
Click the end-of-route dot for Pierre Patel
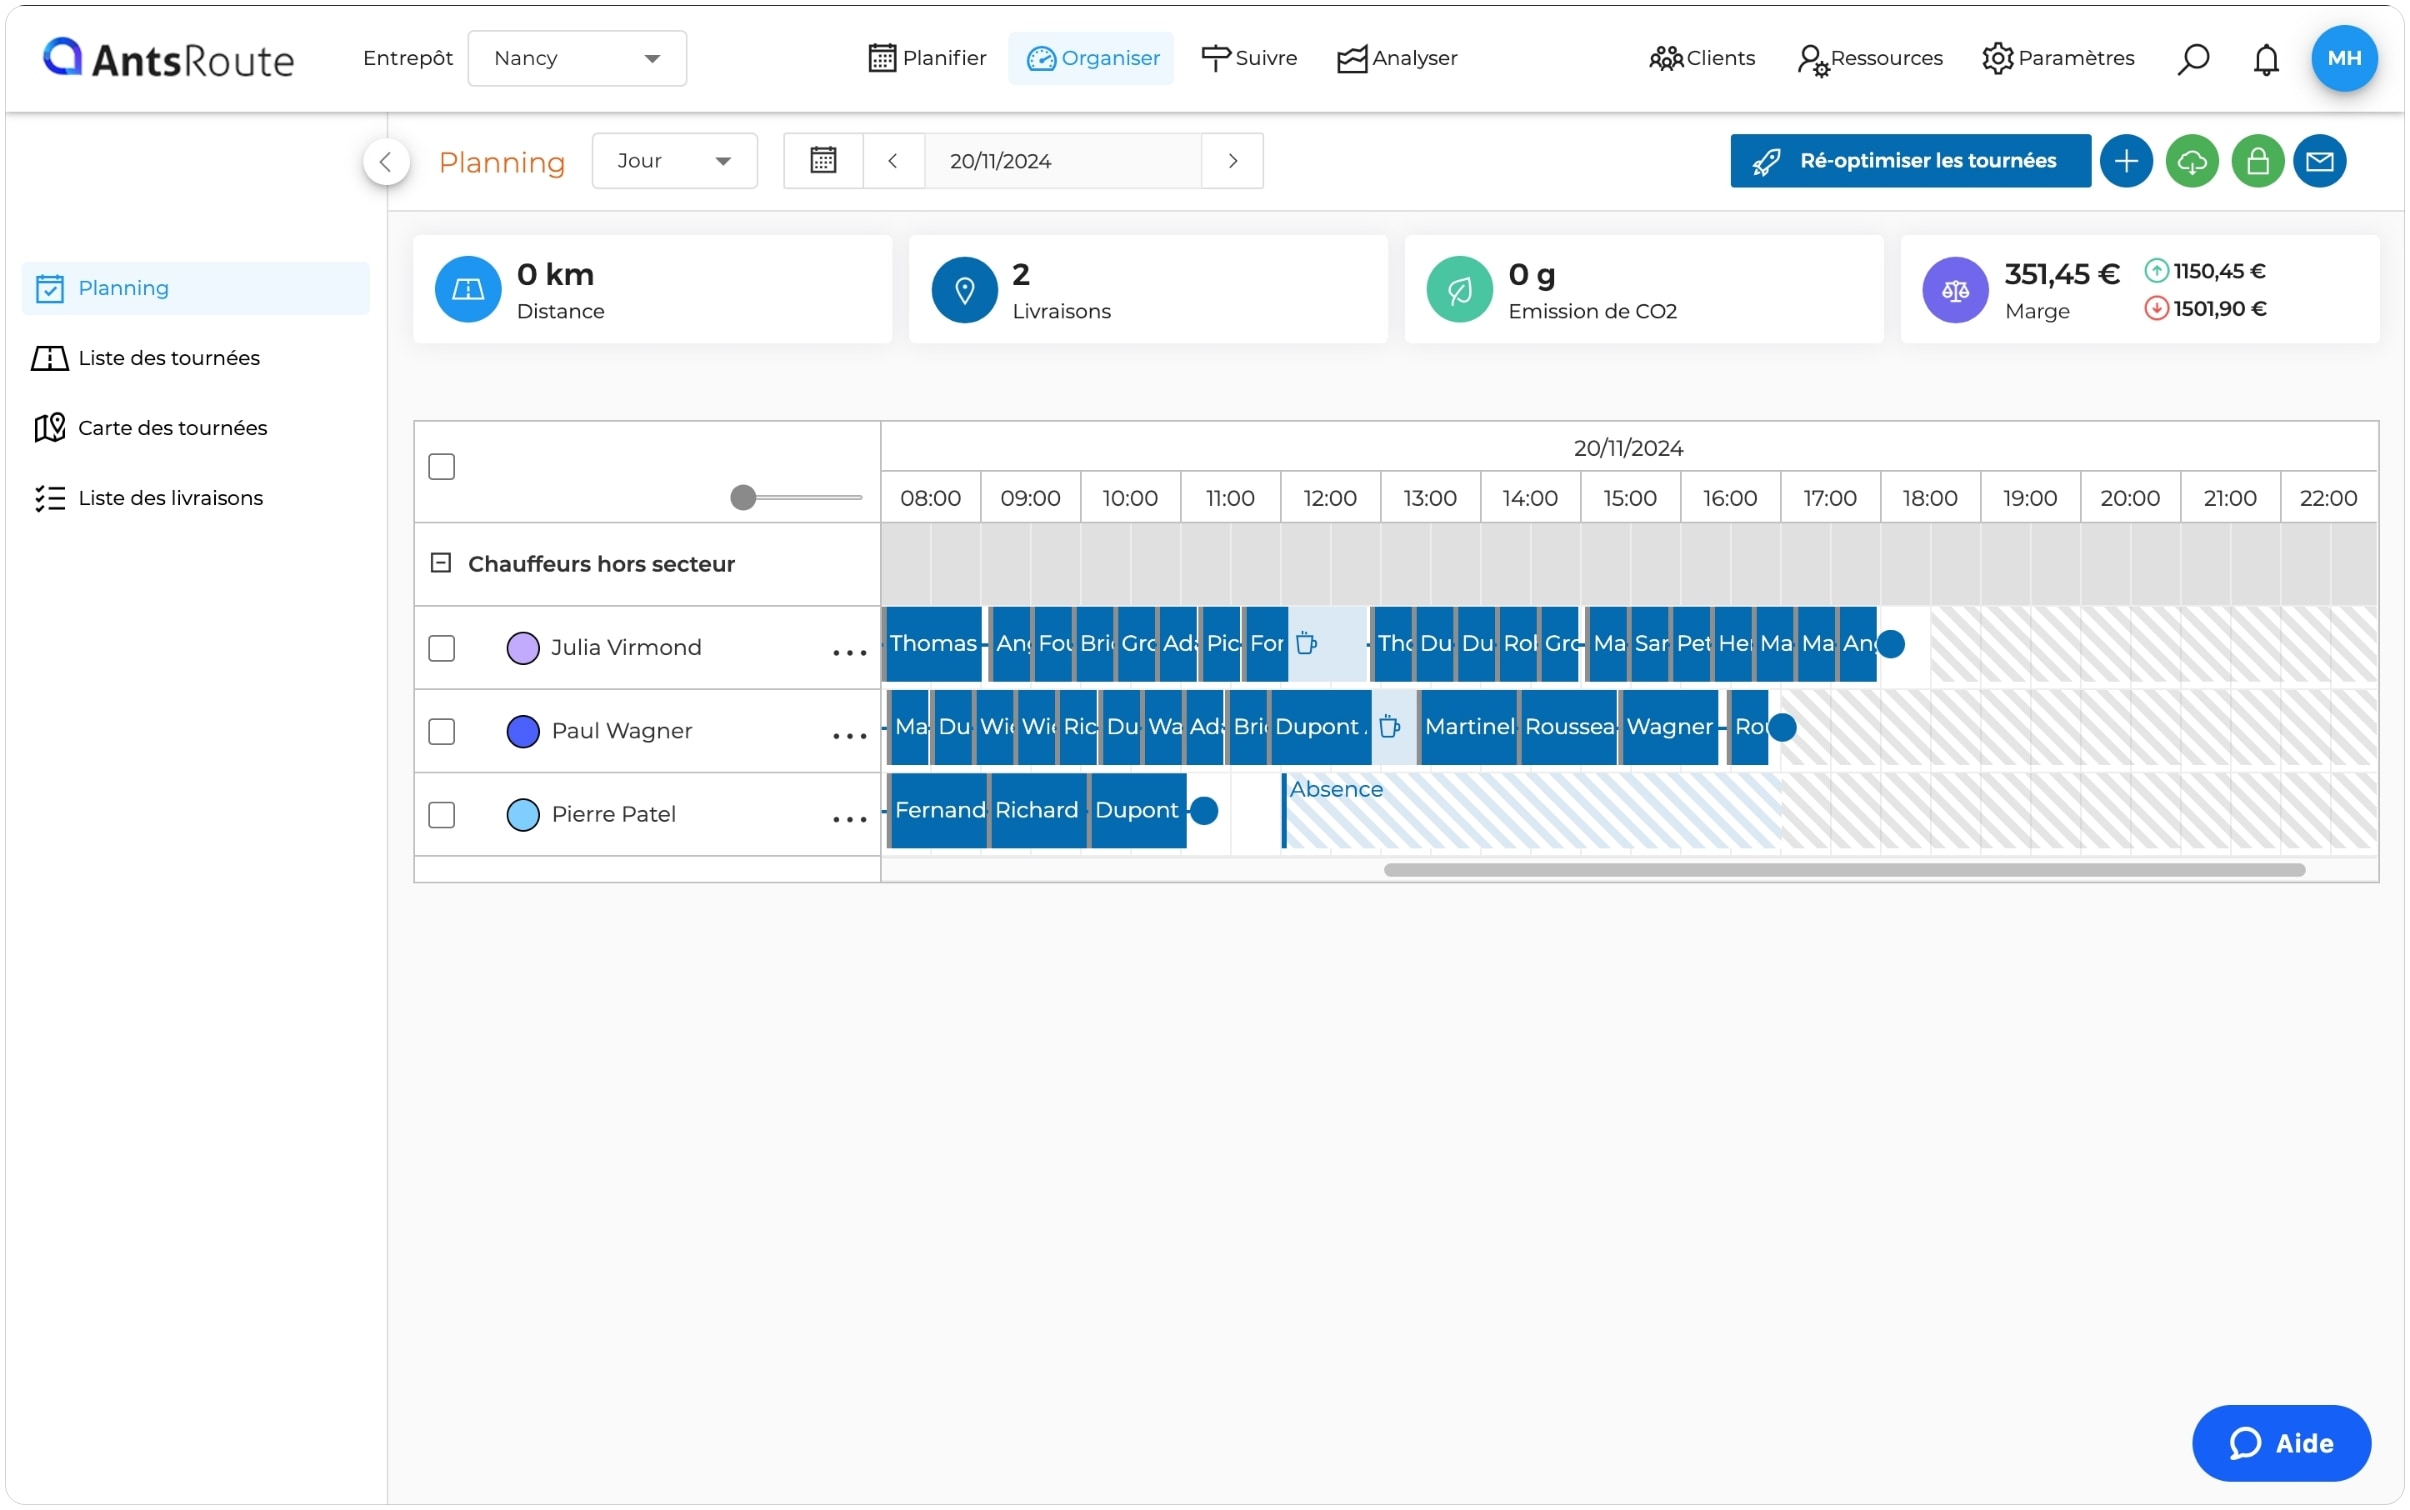(1204, 810)
